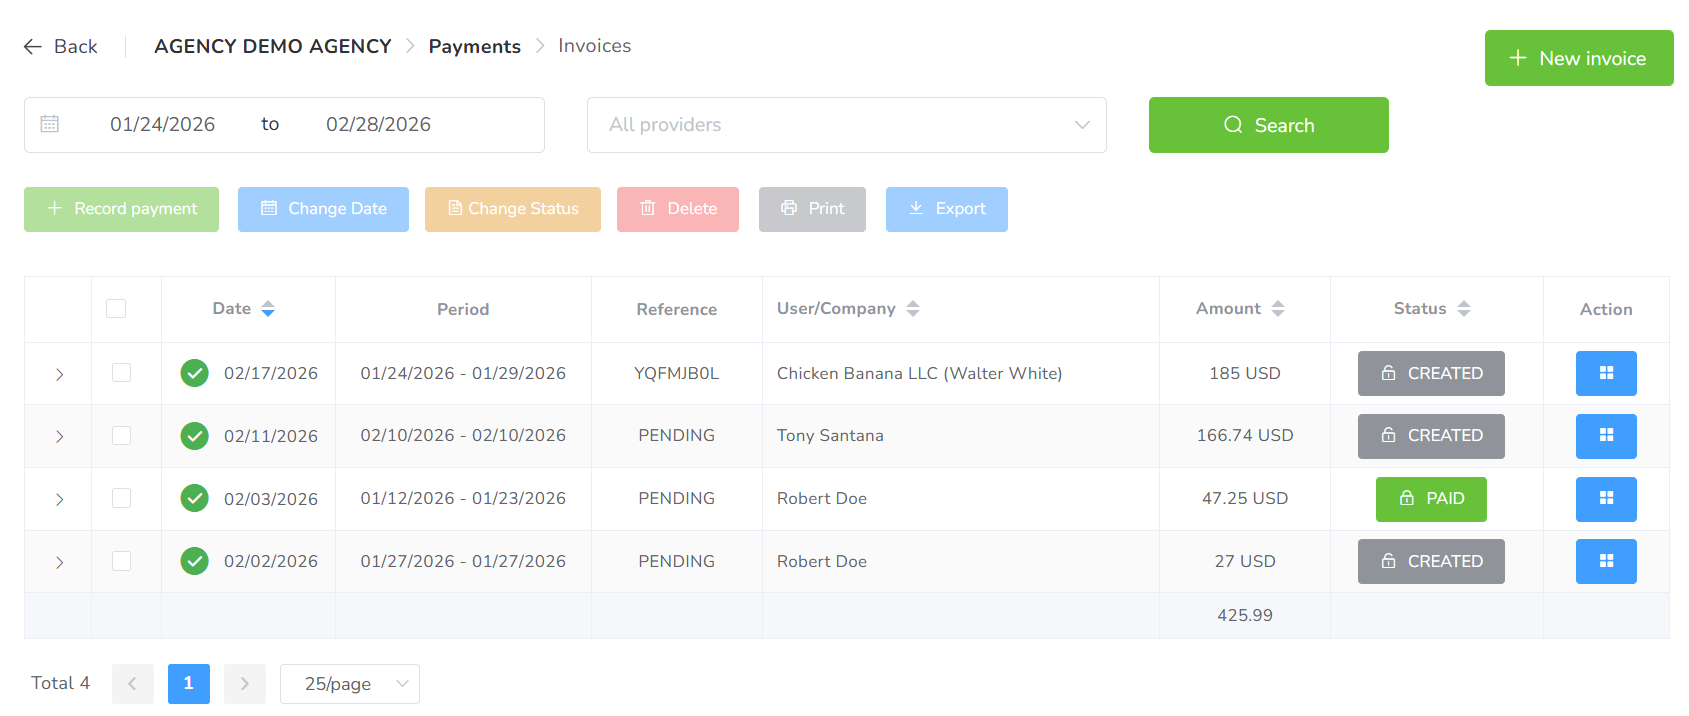
Task: Click the start date field 01/24/2026
Action: [x=163, y=125]
